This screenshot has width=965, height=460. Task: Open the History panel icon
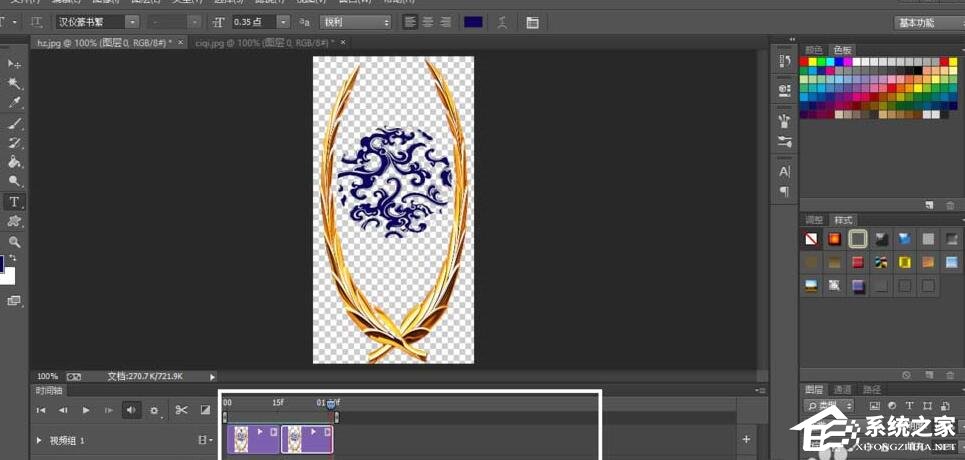point(784,62)
